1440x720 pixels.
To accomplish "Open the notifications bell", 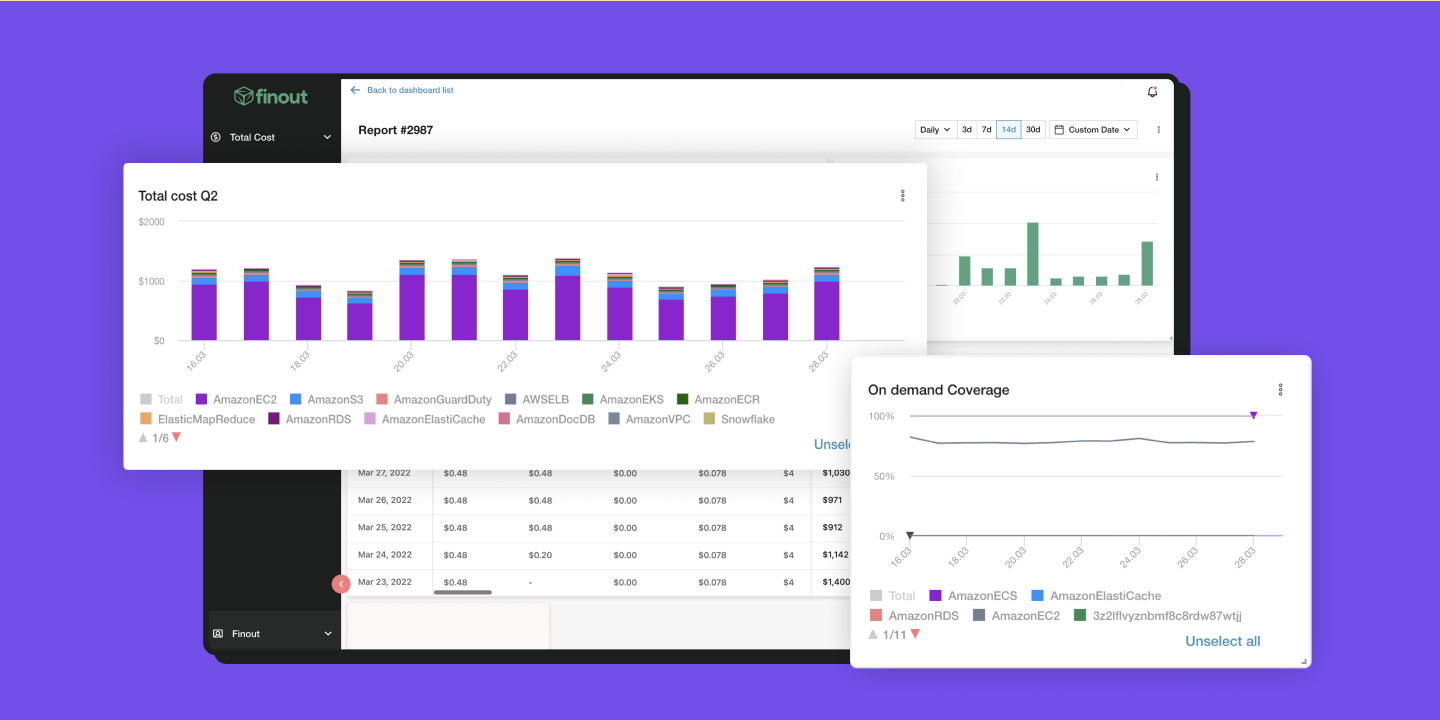I will tap(1152, 91).
